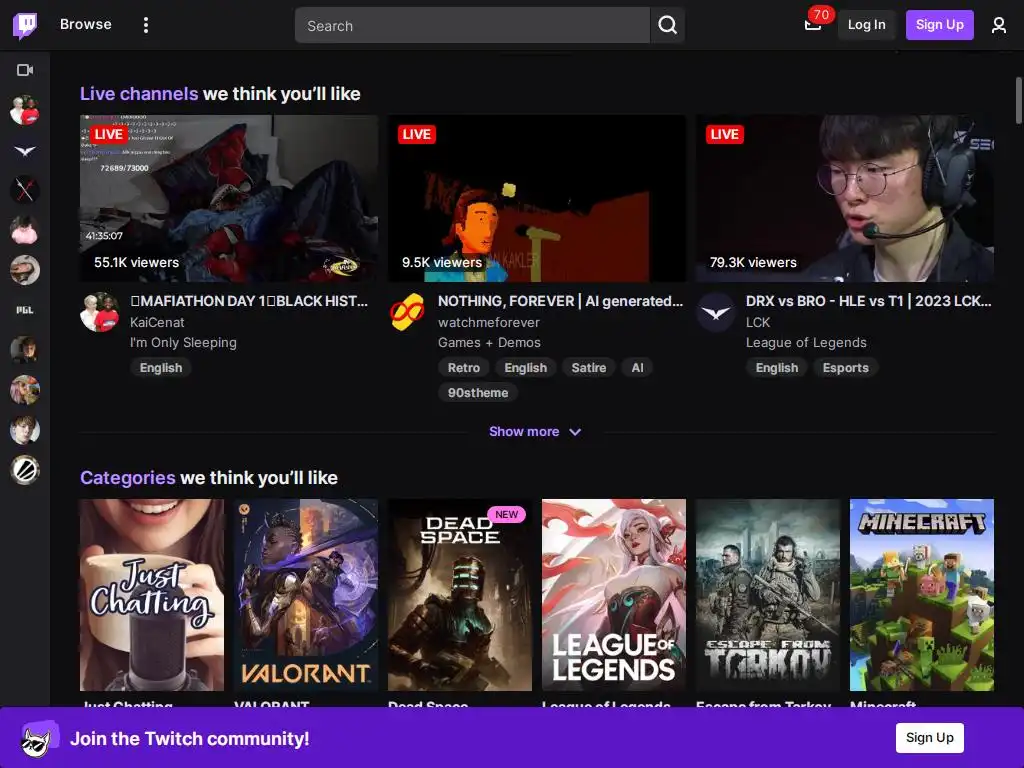1024x768 pixels.
Task: Open Just Chatting category cover
Action: [152, 595]
